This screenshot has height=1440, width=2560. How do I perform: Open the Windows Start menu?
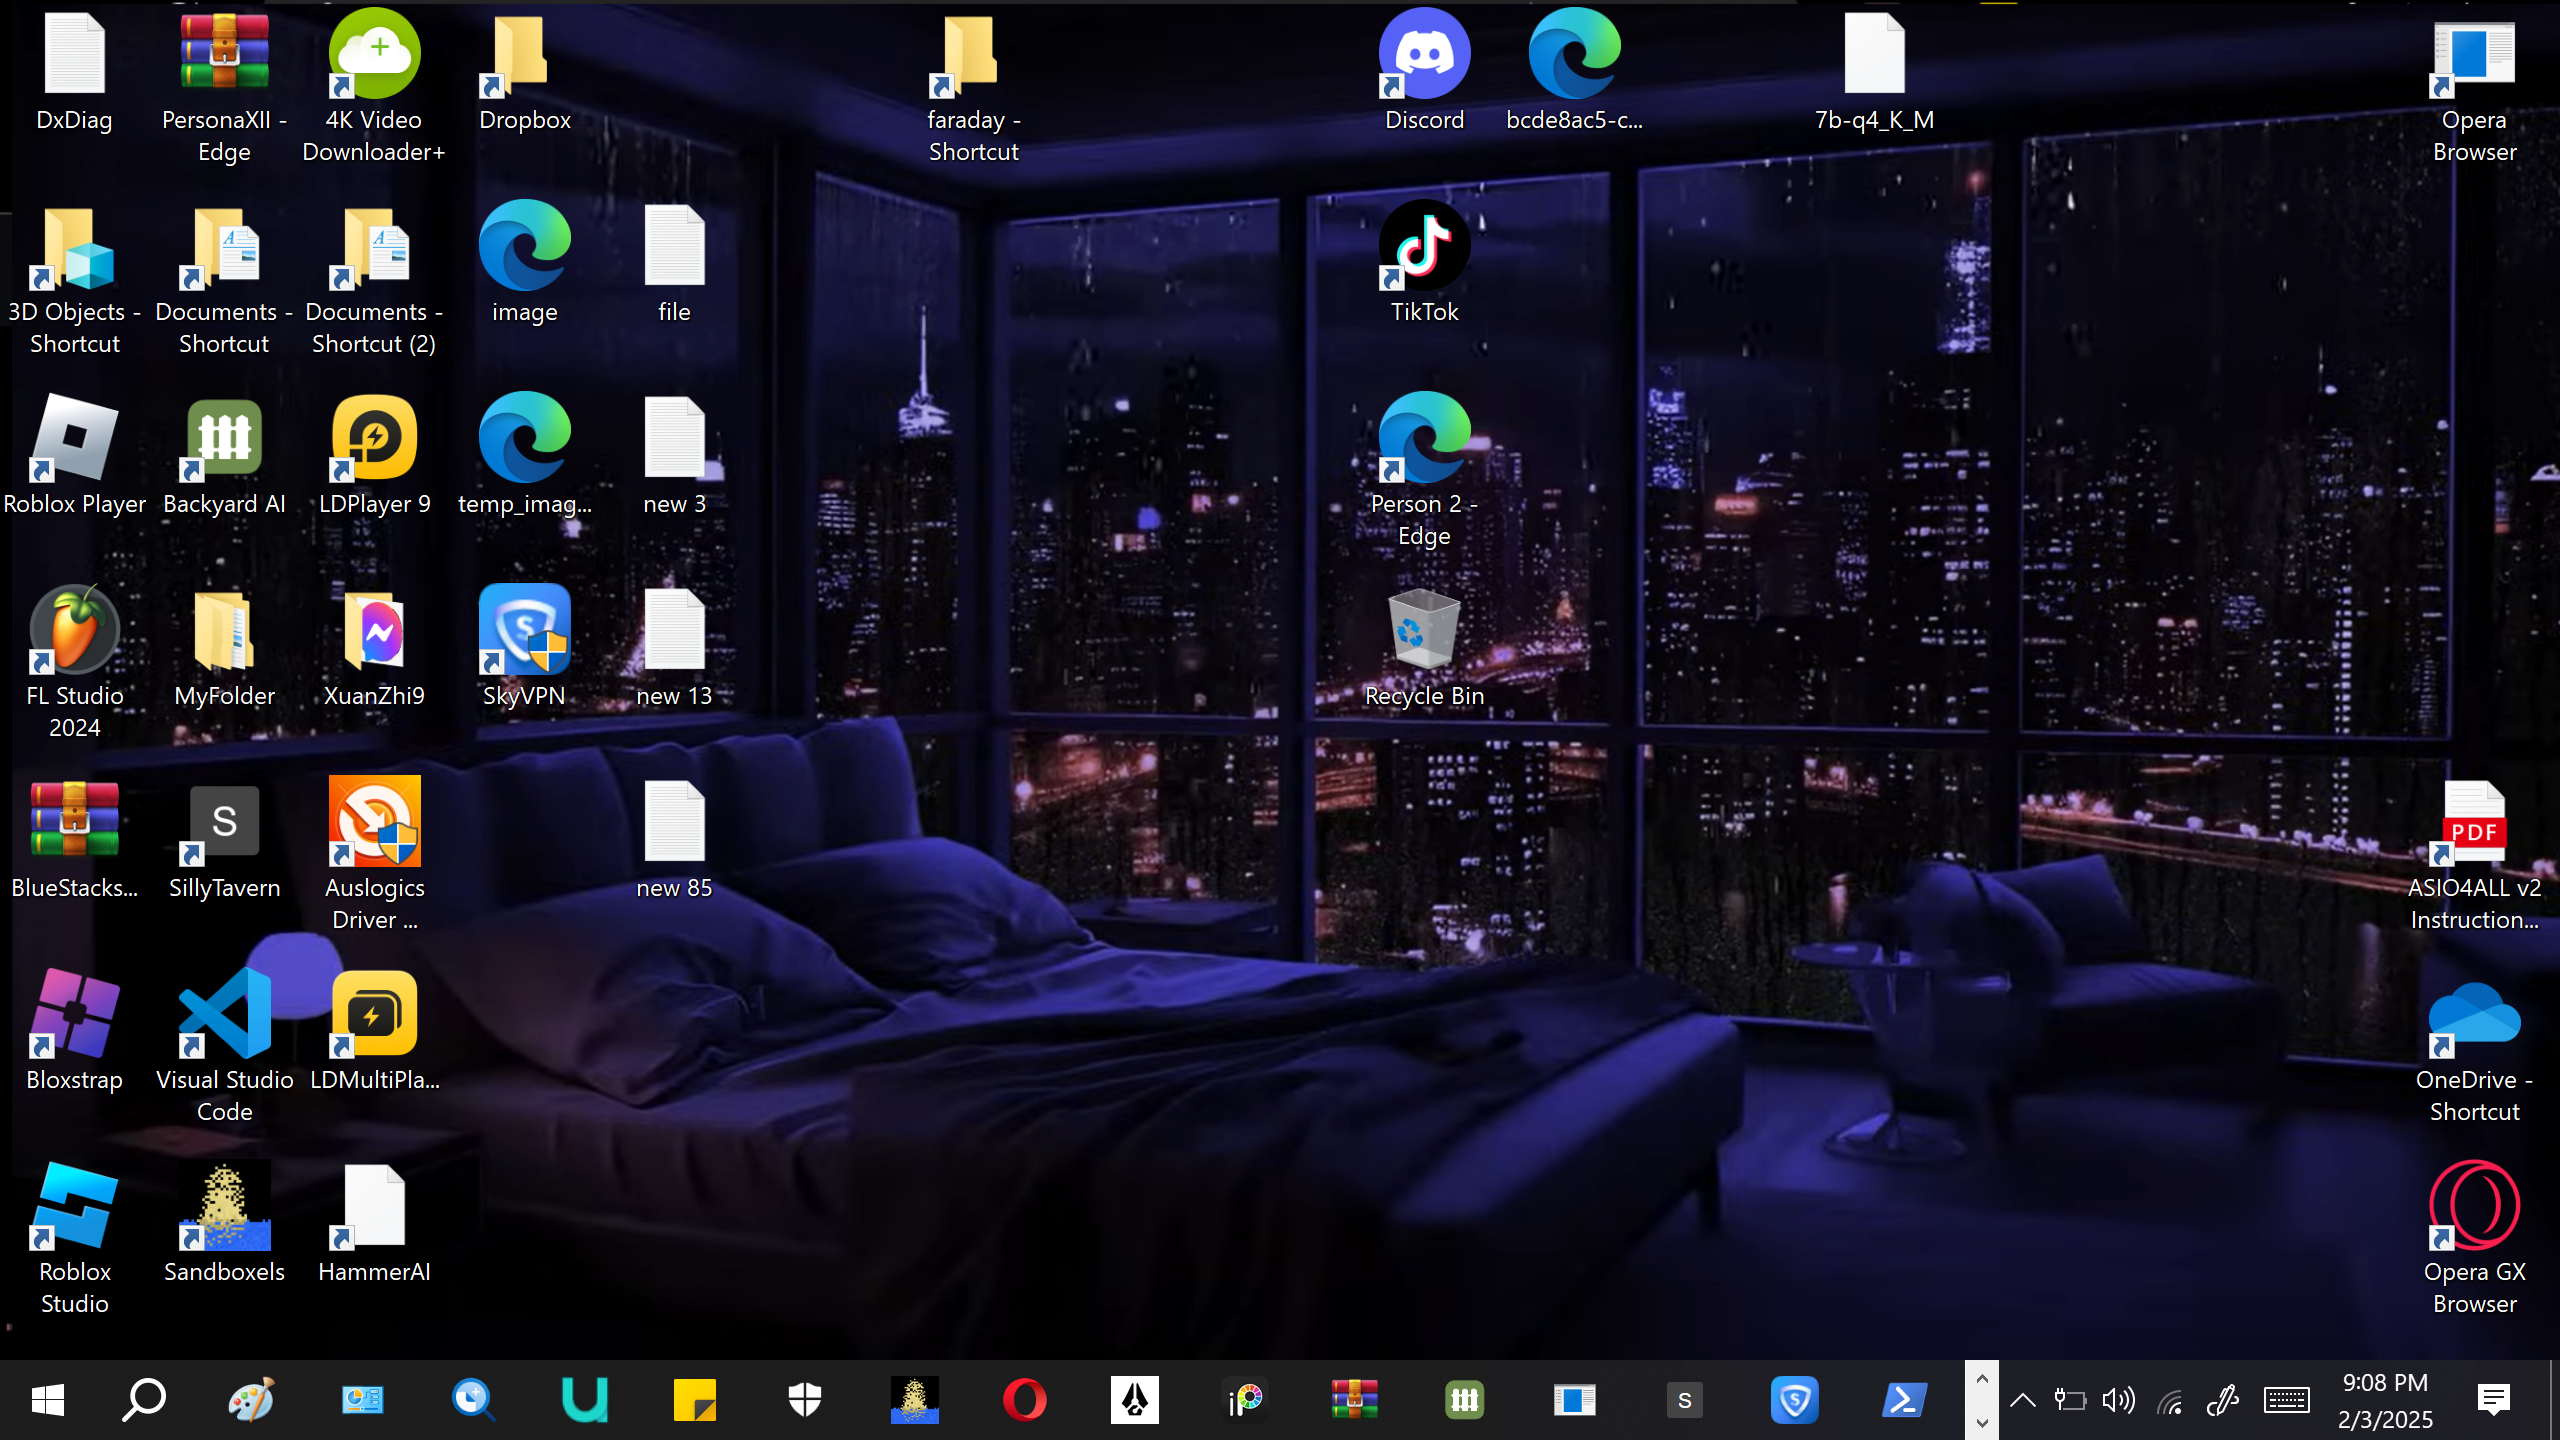tap(47, 1400)
